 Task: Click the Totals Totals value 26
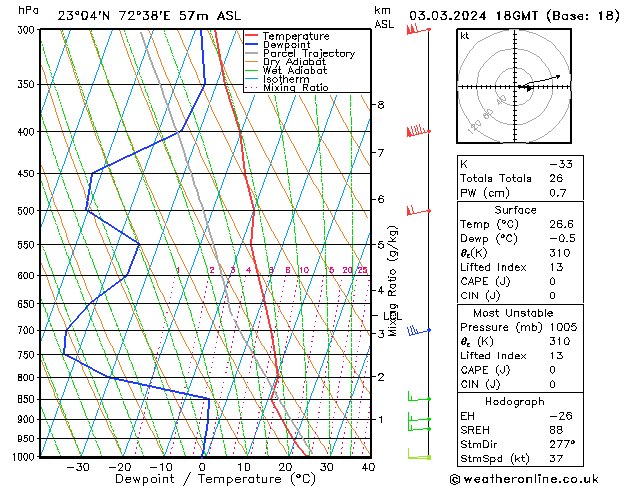(x=556, y=178)
